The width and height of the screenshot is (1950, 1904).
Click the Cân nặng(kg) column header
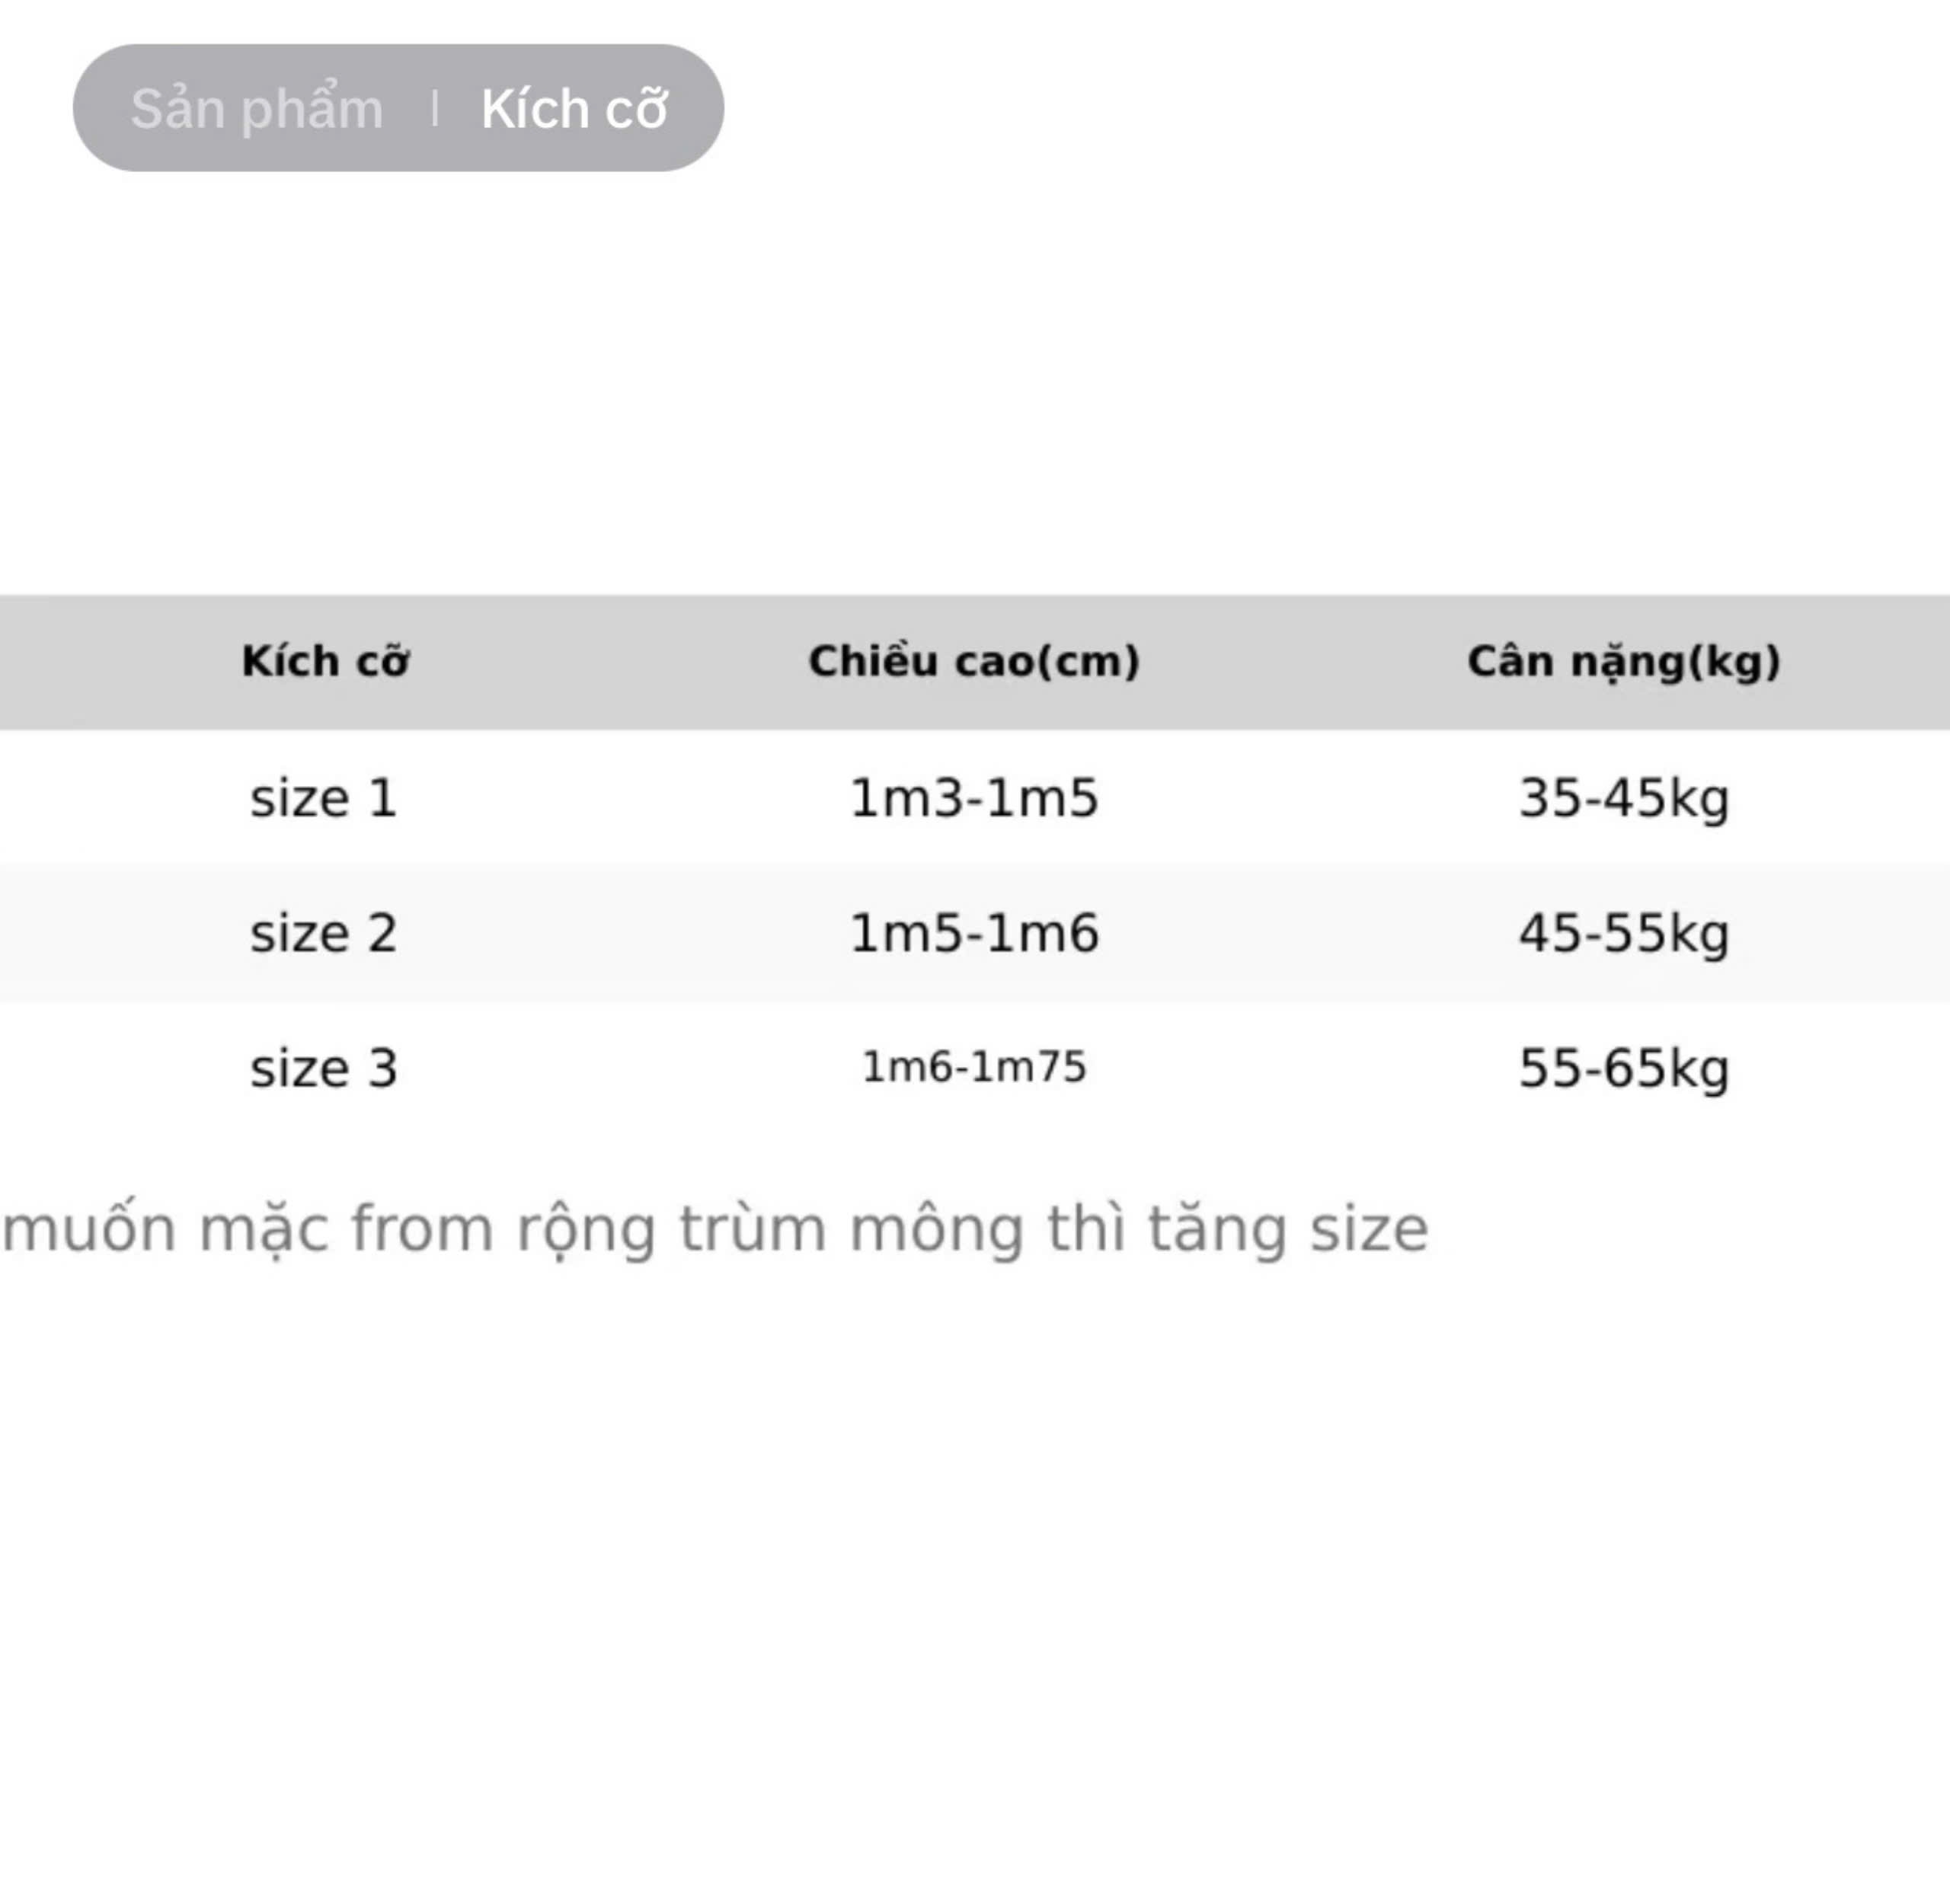point(1624,662)
